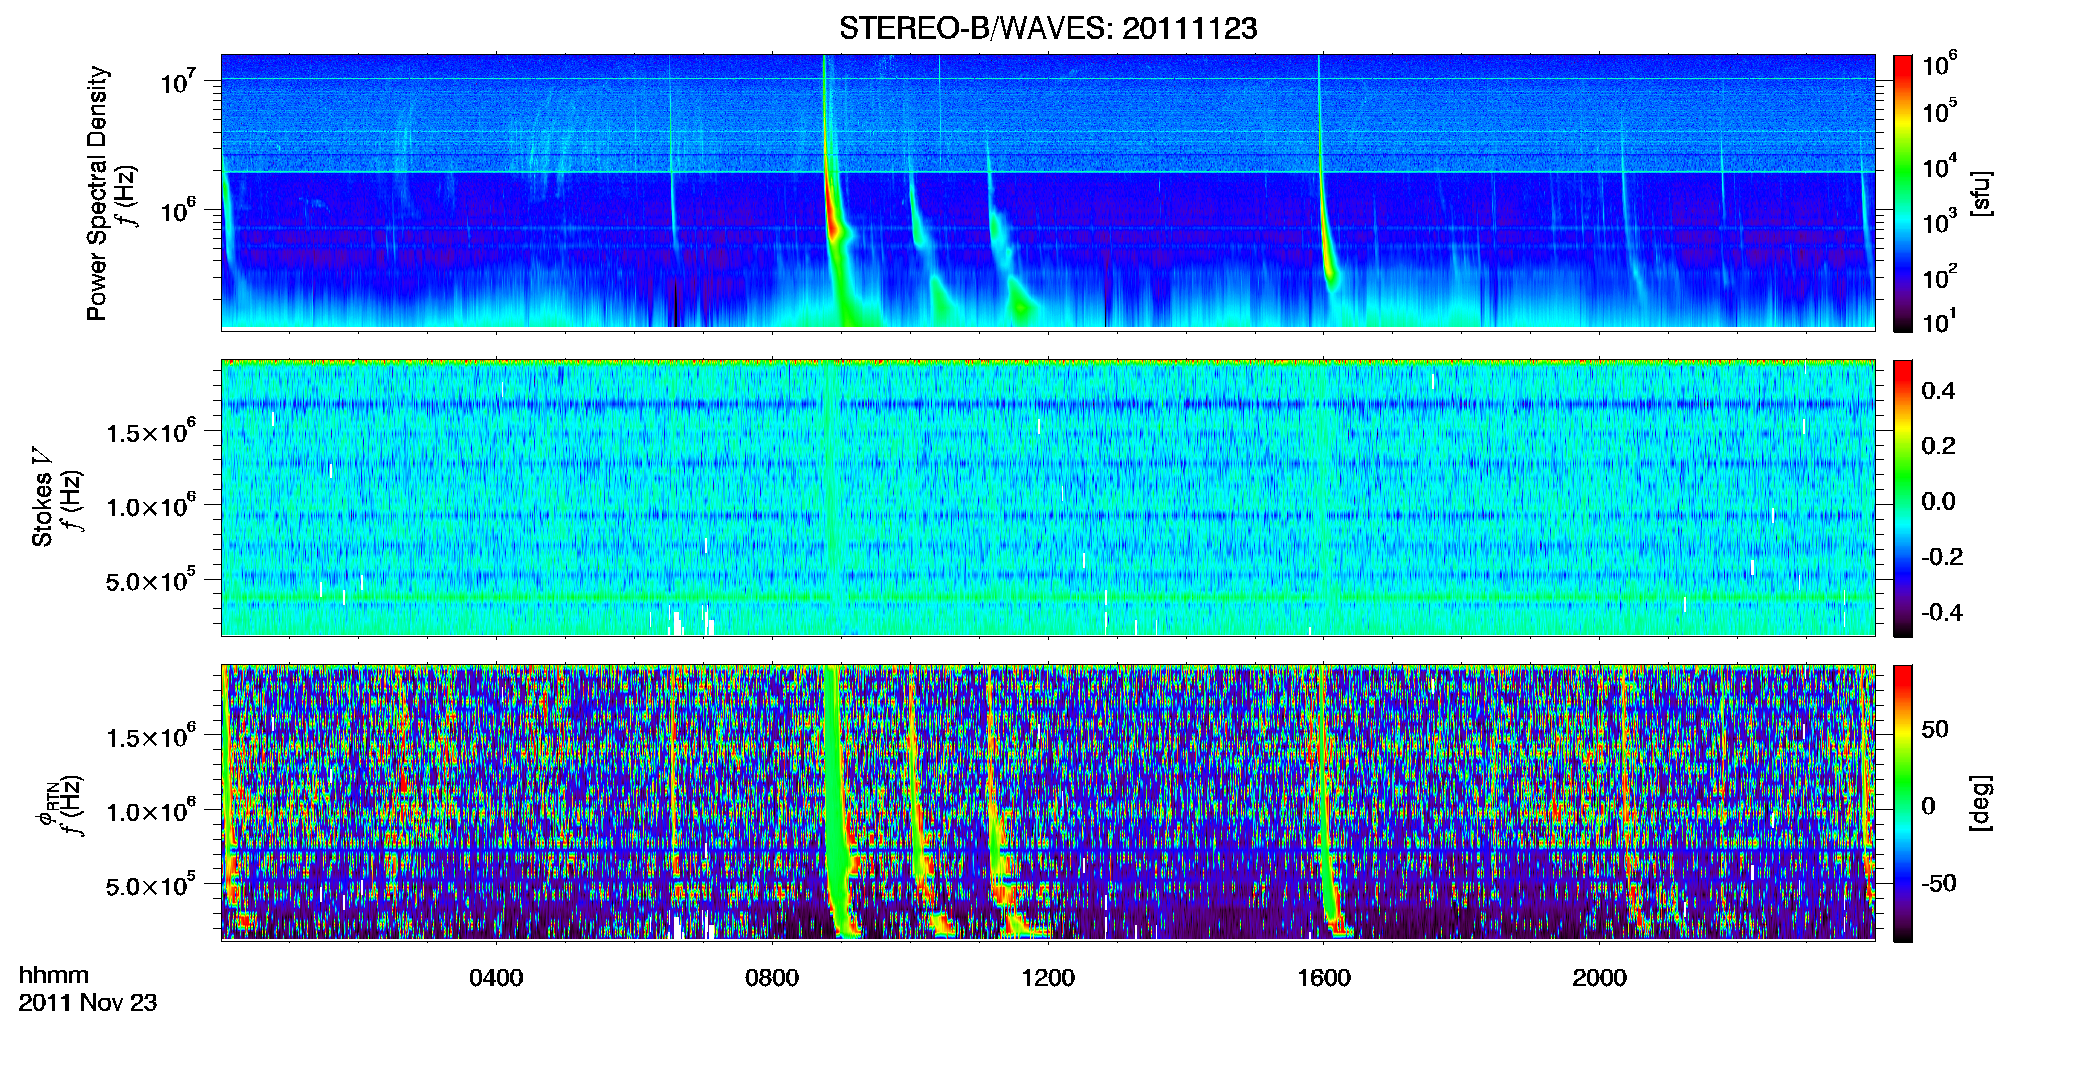Image resolution: width=2096 pixels, height=1080 pixels.
Task: Select the 50 value on degrees color bar
Action: click(1935, 729)
